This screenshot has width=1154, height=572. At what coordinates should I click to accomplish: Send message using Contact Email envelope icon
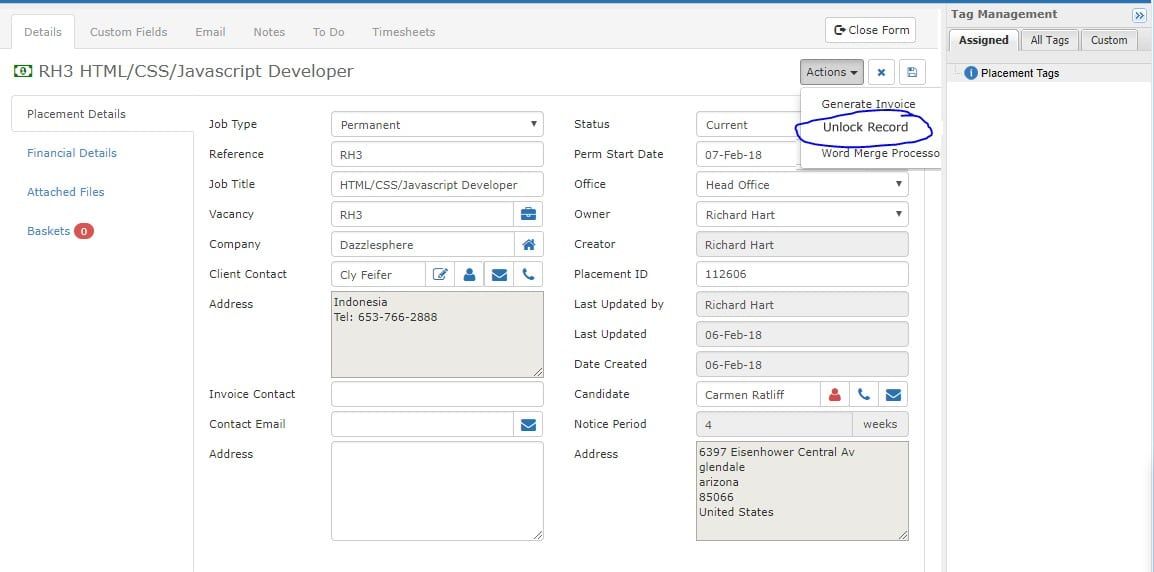coord(528,424)
